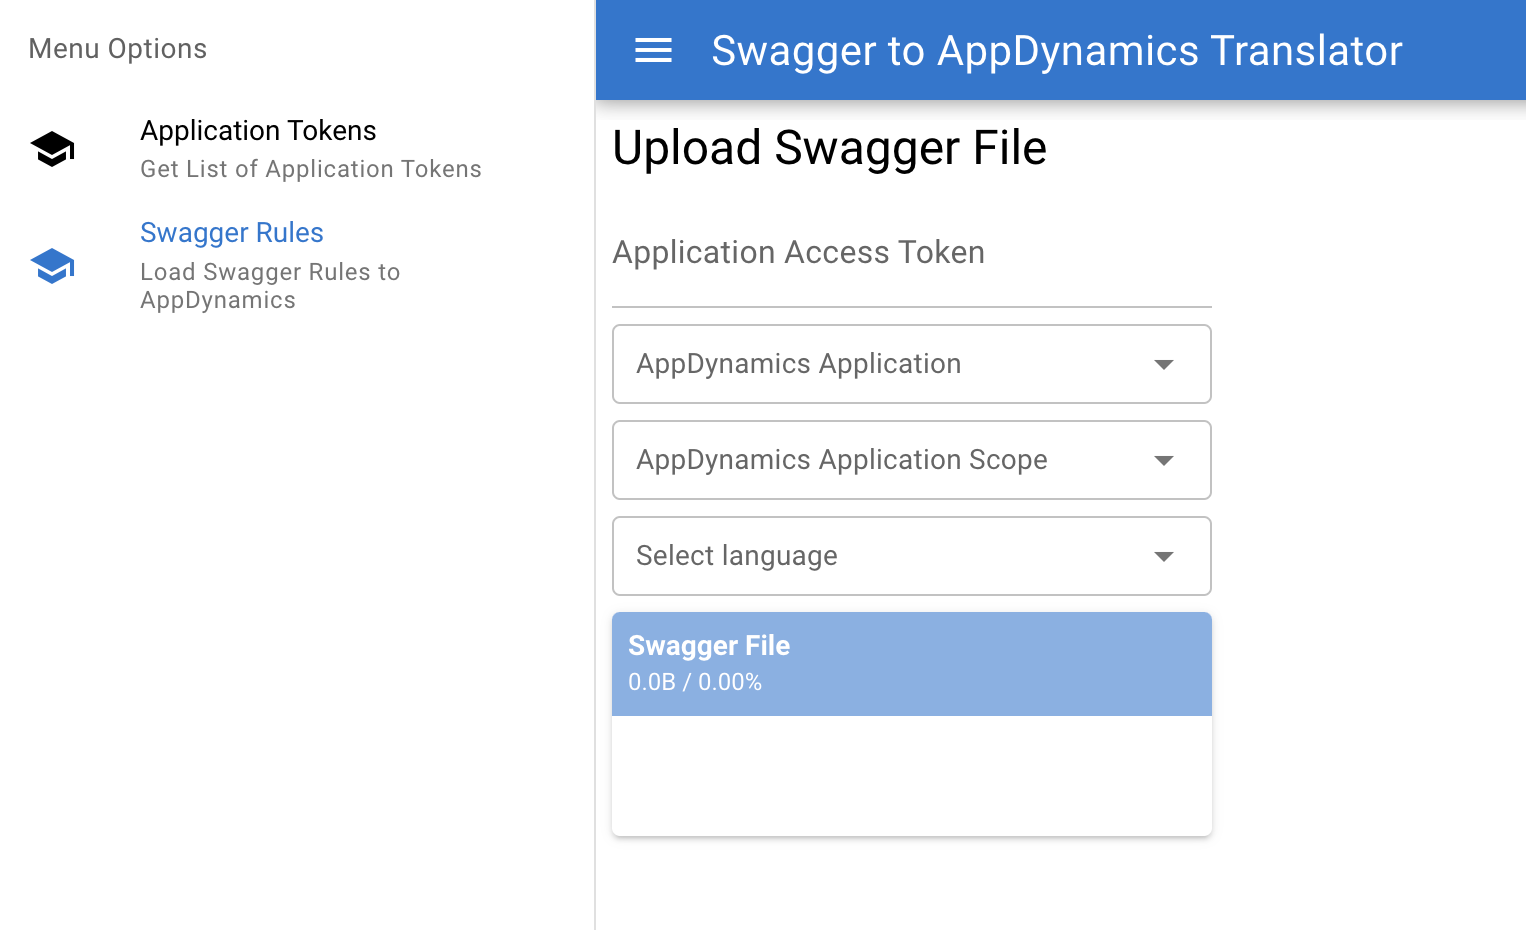Click the AppDynamics Application dropdown arrow
1526x930 pixels.
click(1164, 364)
